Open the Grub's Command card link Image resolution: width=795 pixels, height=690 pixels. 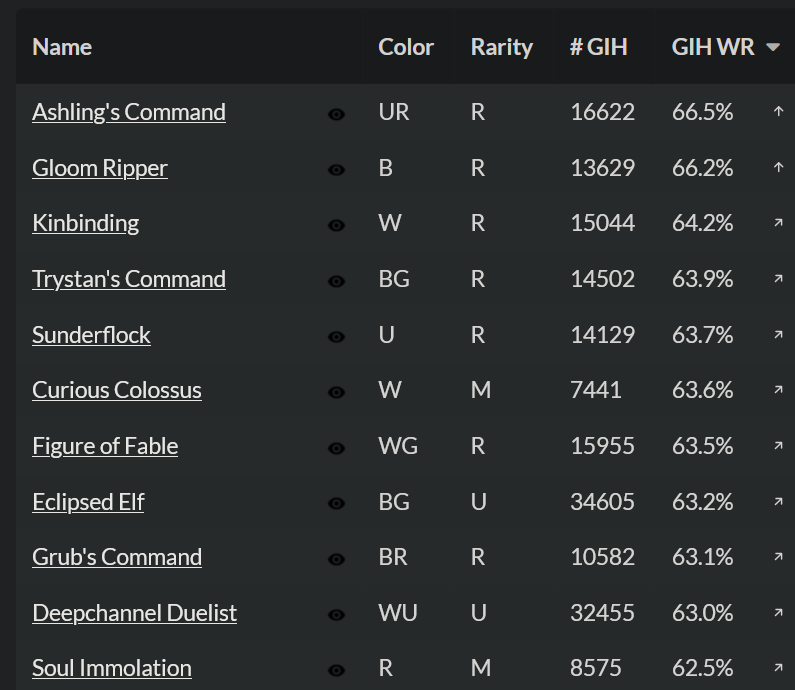[x=117, y=557]
